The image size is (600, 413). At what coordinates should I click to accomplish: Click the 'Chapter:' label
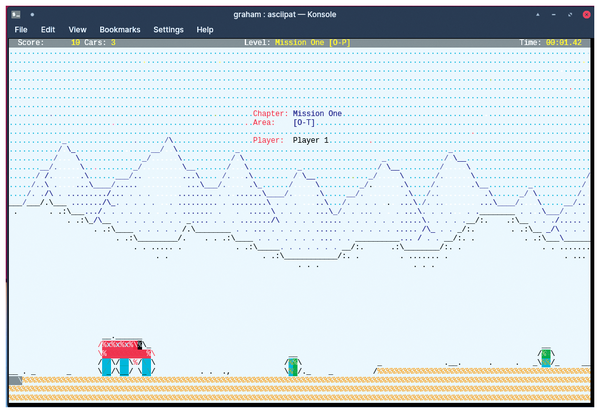270,113
